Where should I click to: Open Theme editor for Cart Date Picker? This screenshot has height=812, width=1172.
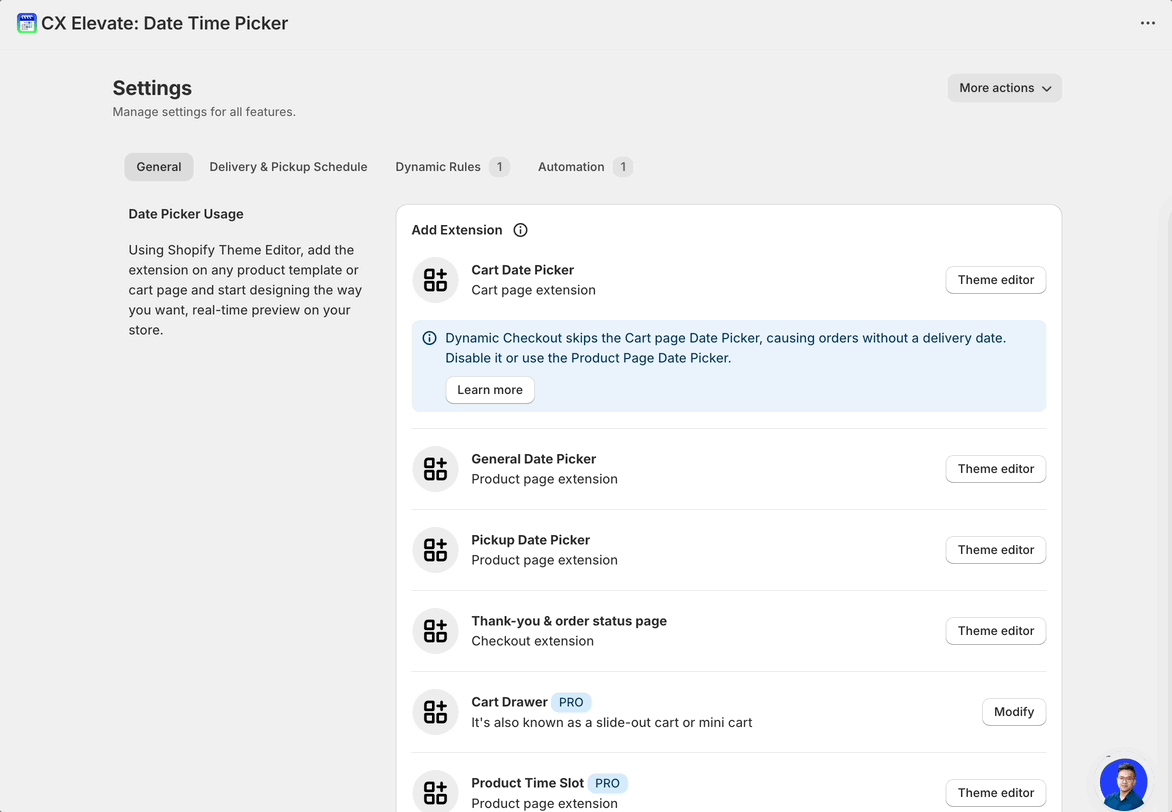click(x=996, y=280)
